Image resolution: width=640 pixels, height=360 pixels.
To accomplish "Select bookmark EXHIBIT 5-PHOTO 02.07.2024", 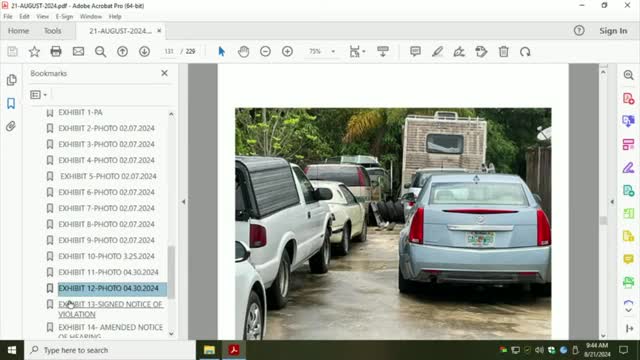I will coord(108,176).
